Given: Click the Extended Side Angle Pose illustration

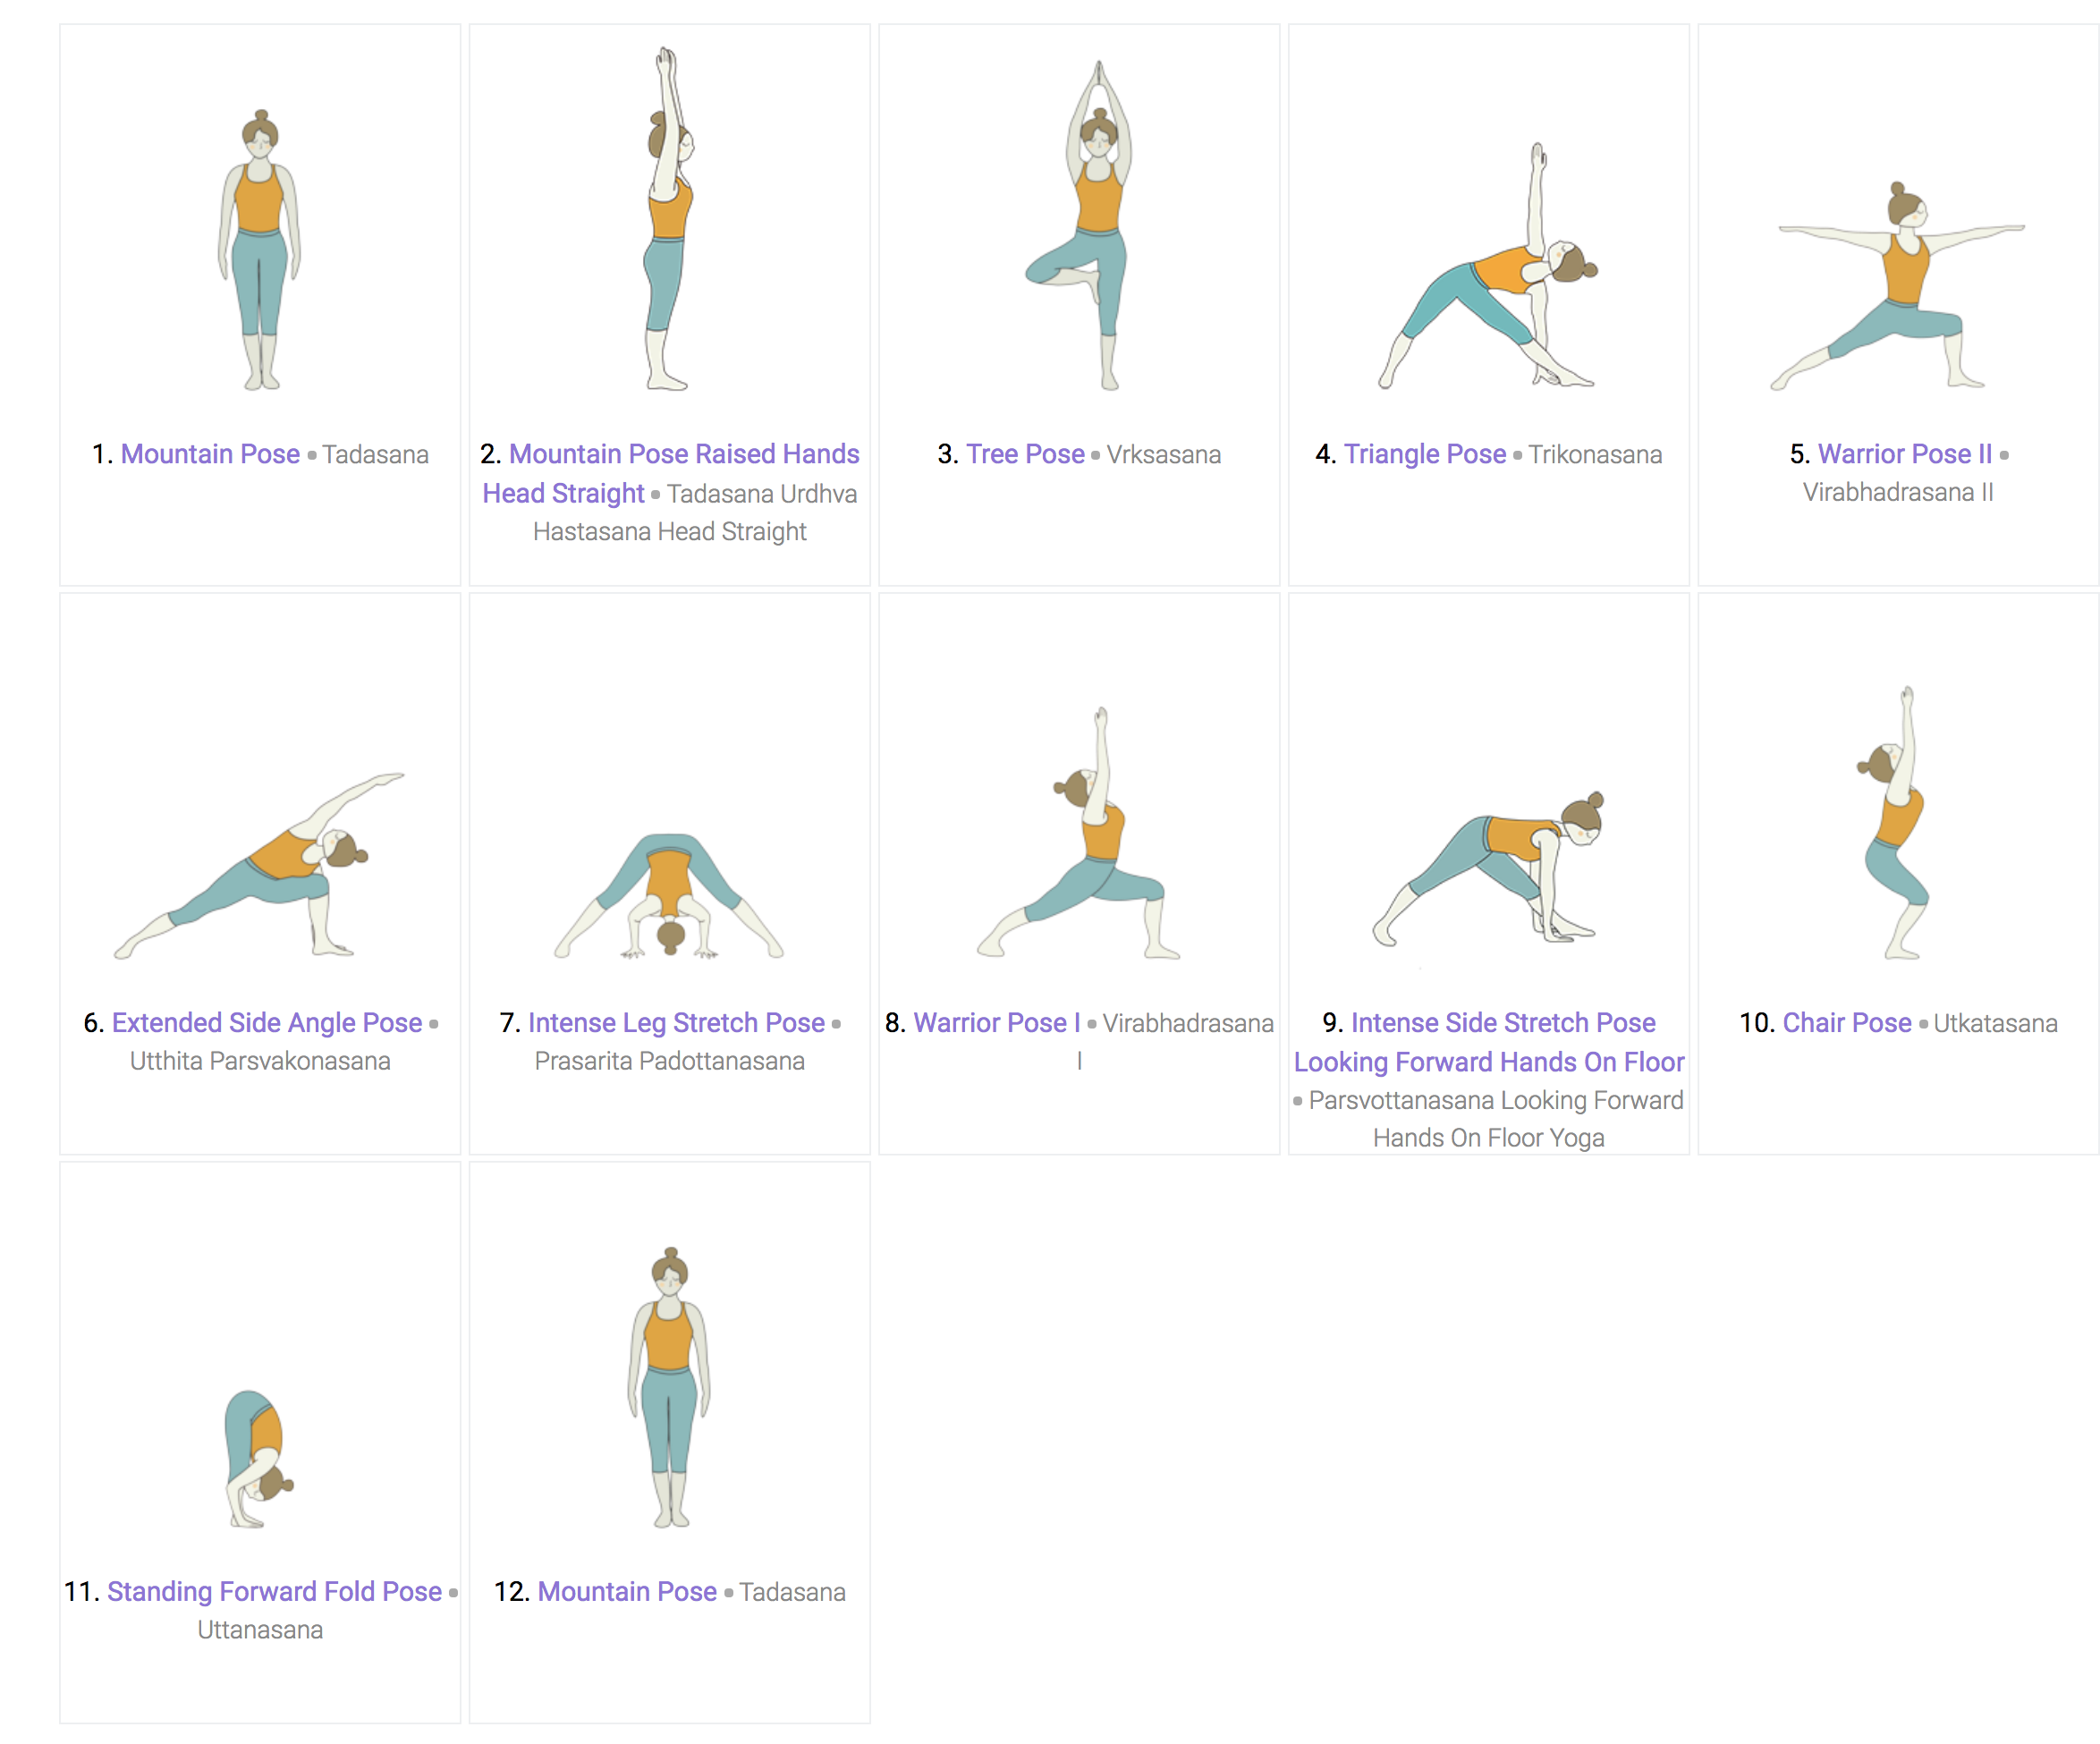Looking at the screenshot, I should (x=260, y=865).
